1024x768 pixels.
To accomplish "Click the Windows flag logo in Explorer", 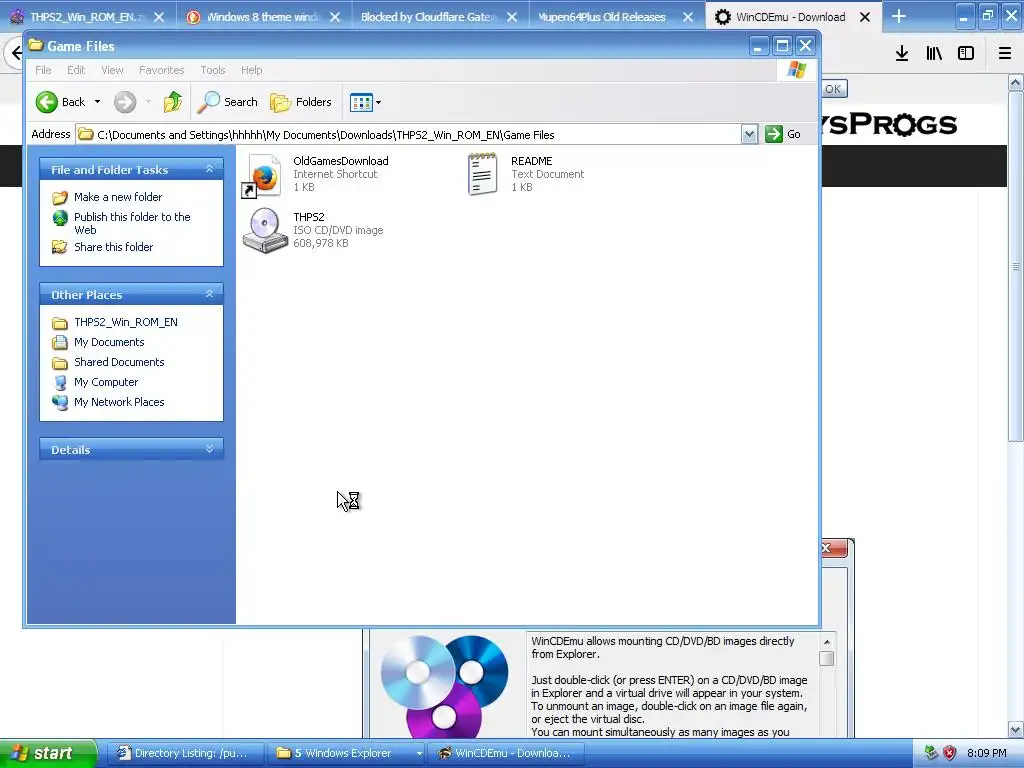I will 796,70.
